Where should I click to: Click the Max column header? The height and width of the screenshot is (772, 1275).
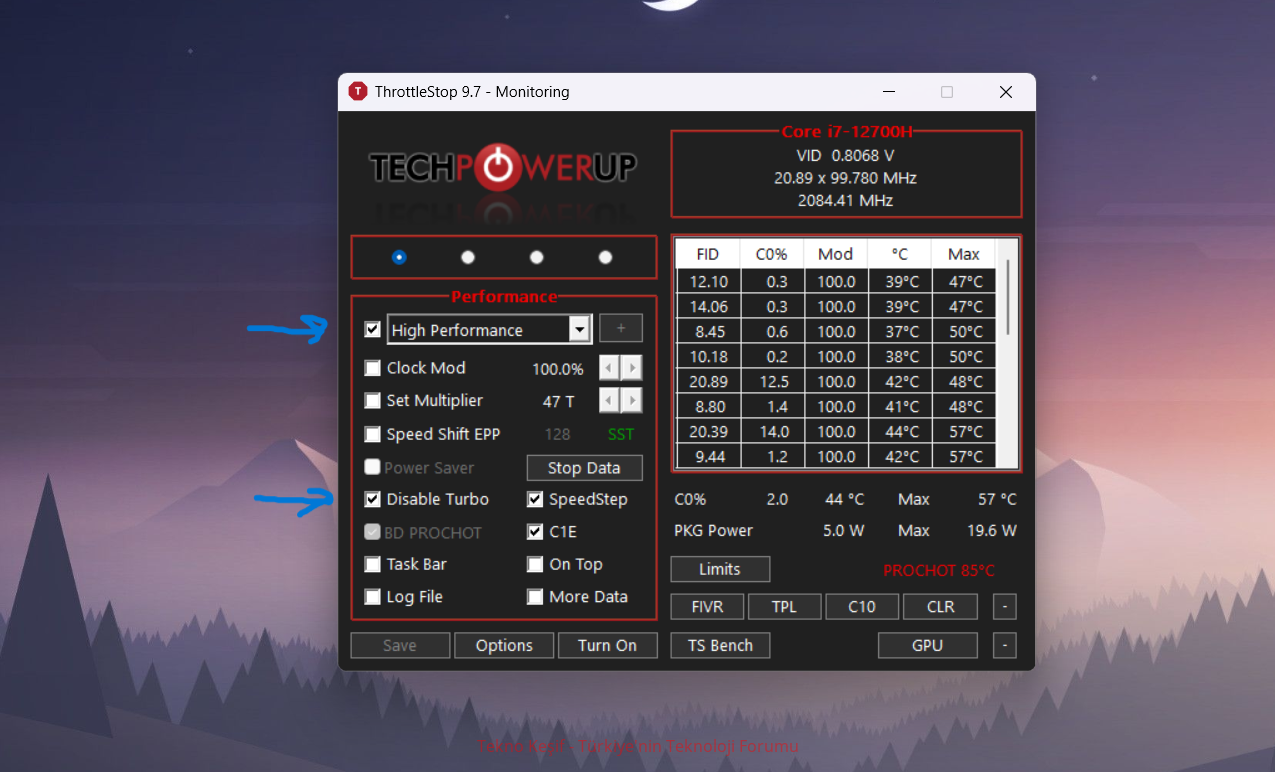(x=964, y=254)
